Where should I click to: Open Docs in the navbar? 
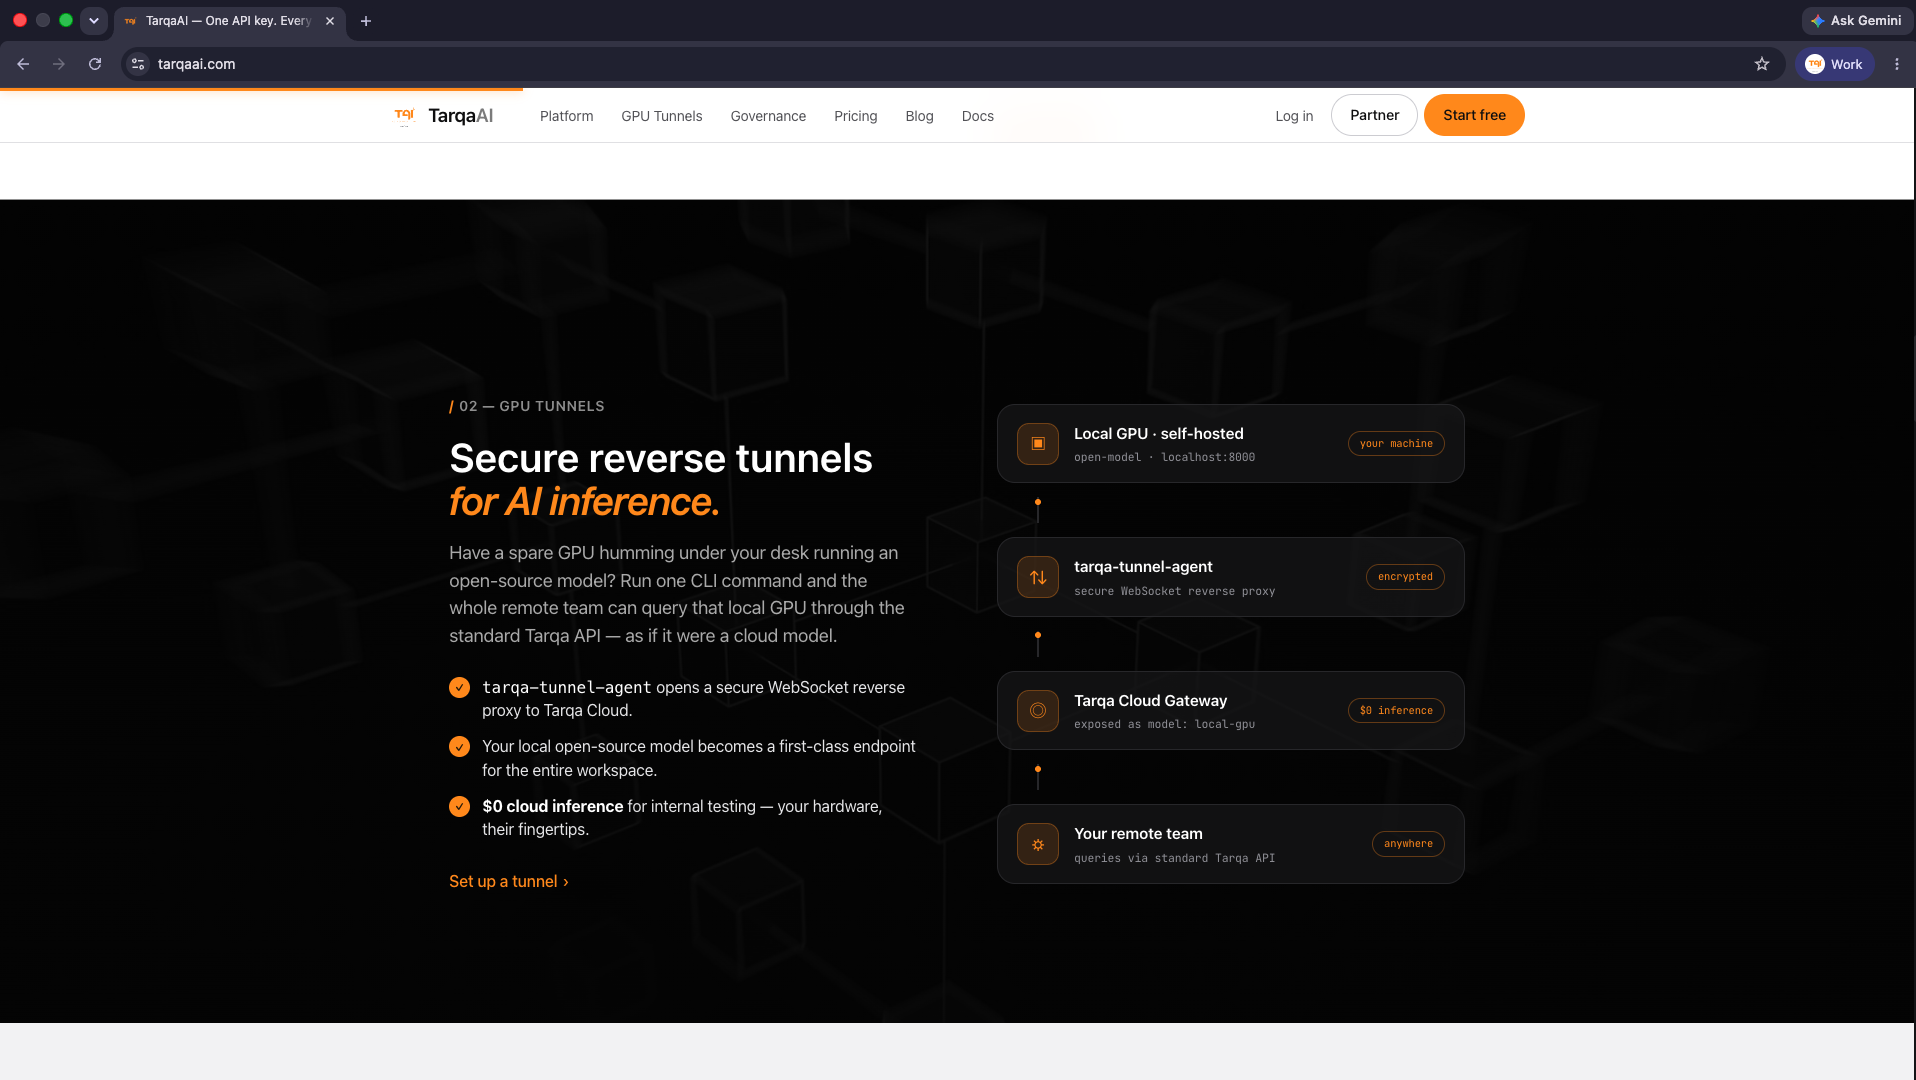pos(978,116)
